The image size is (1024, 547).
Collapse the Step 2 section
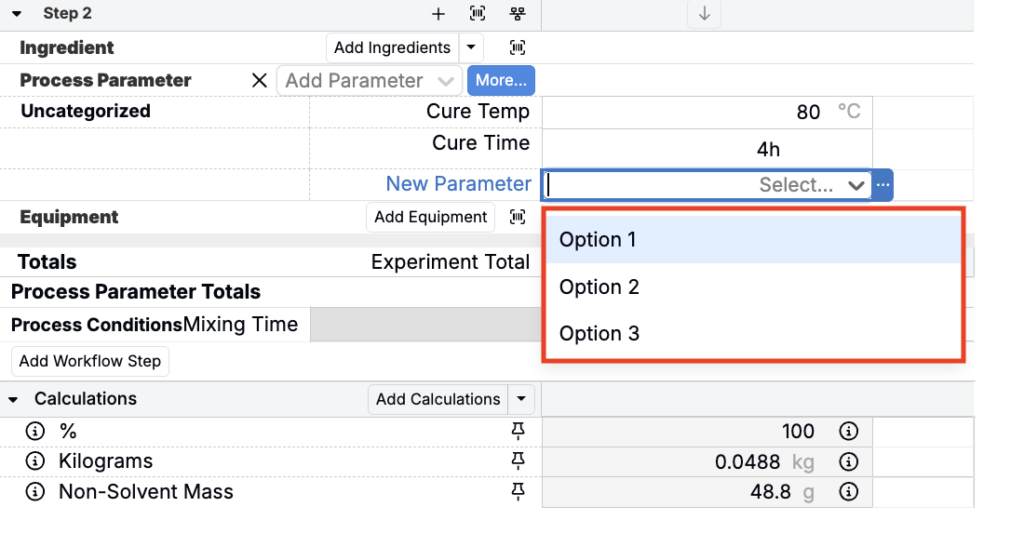point(17,14)
